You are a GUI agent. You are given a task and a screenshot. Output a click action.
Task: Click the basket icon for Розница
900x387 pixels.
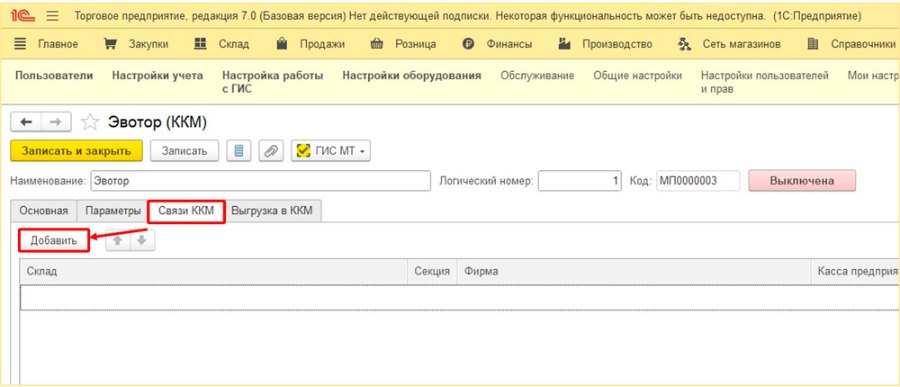click(x=377, y=44)
